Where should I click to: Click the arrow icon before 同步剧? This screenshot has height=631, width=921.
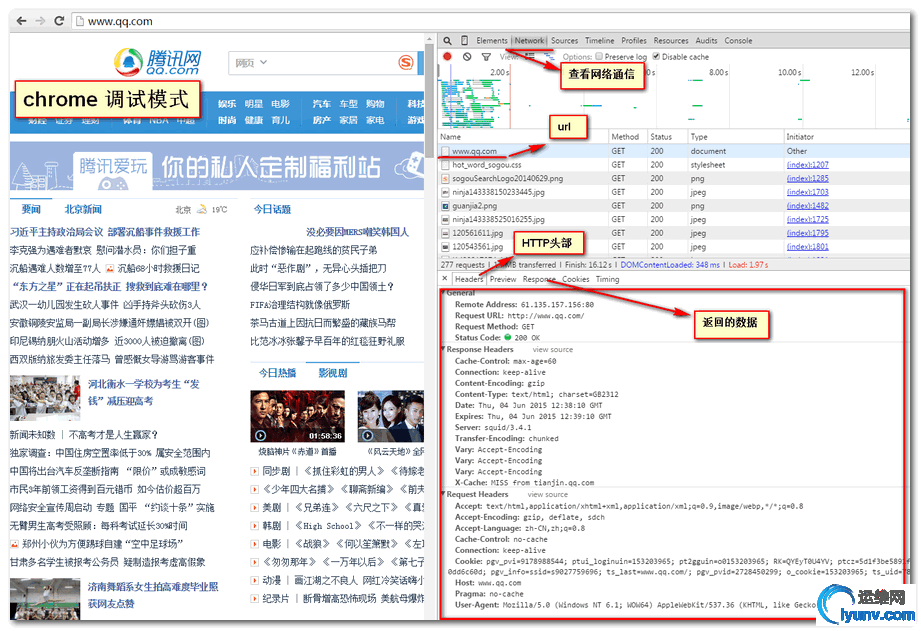pyautogui.click(x=254, y=471)
